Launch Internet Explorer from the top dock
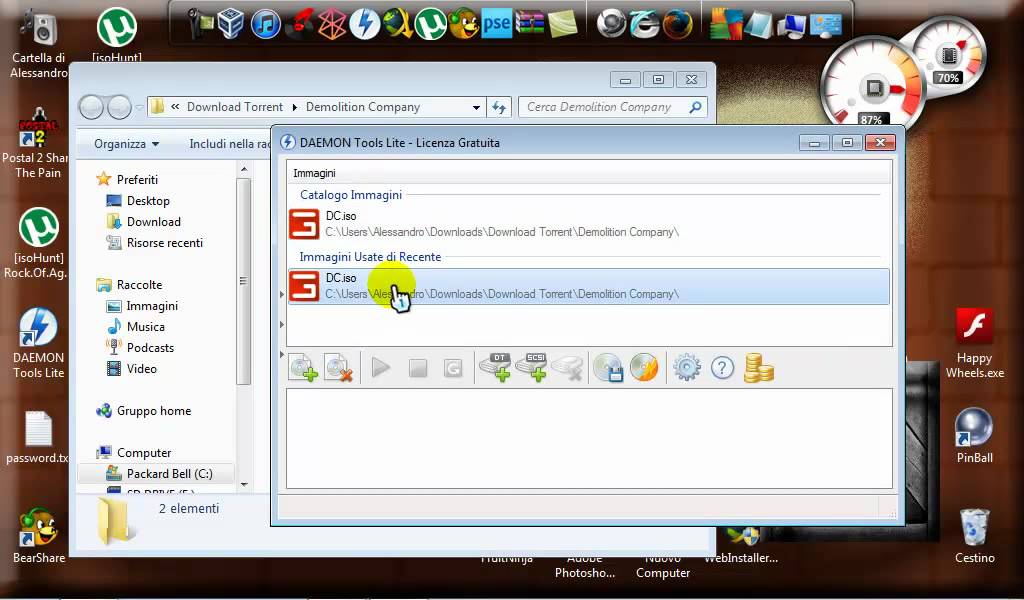This screenshot has width=1024, height=600. coord(645,25)
